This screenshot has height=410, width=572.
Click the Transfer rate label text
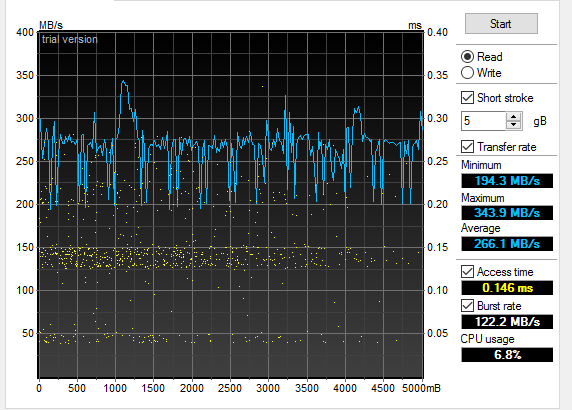click(507, 147)
